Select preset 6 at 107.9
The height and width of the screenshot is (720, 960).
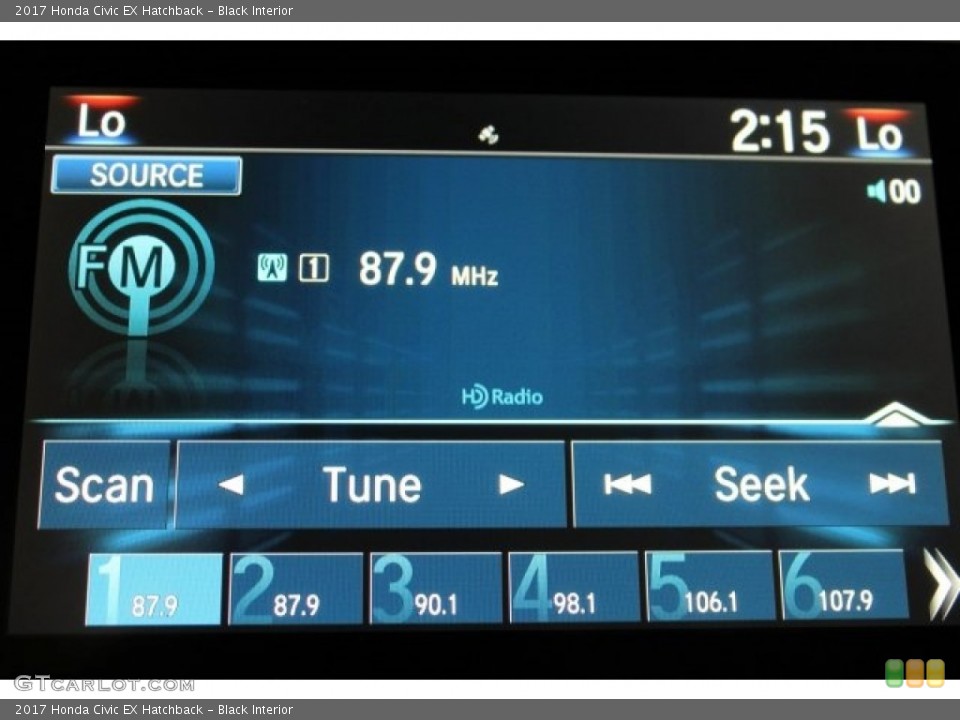pos(844,584)
